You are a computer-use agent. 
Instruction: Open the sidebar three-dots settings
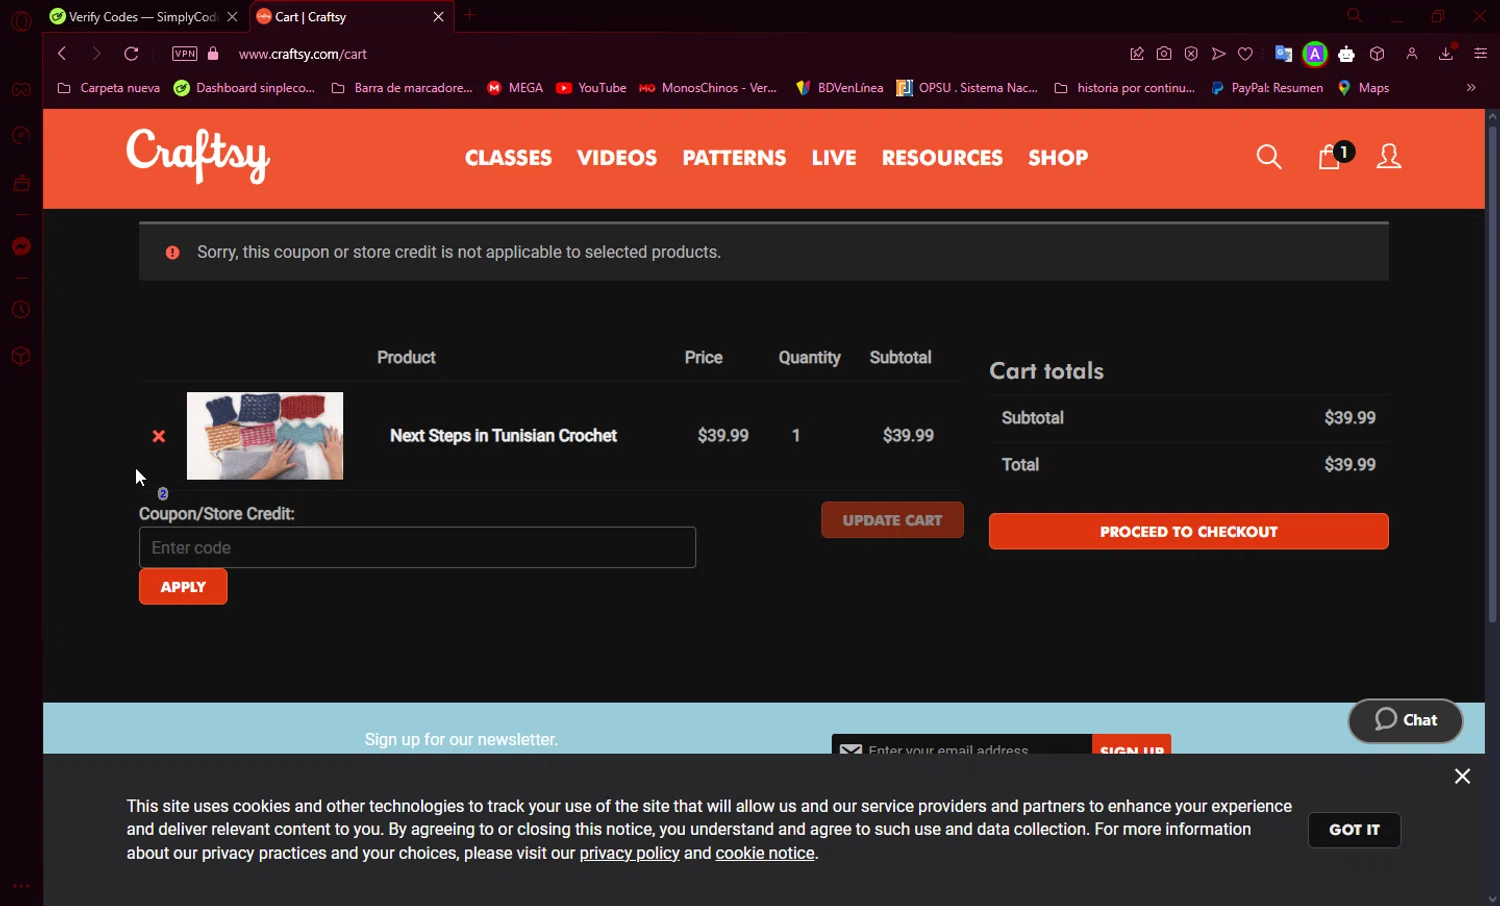pyautogui.click(x=21, y=886)
